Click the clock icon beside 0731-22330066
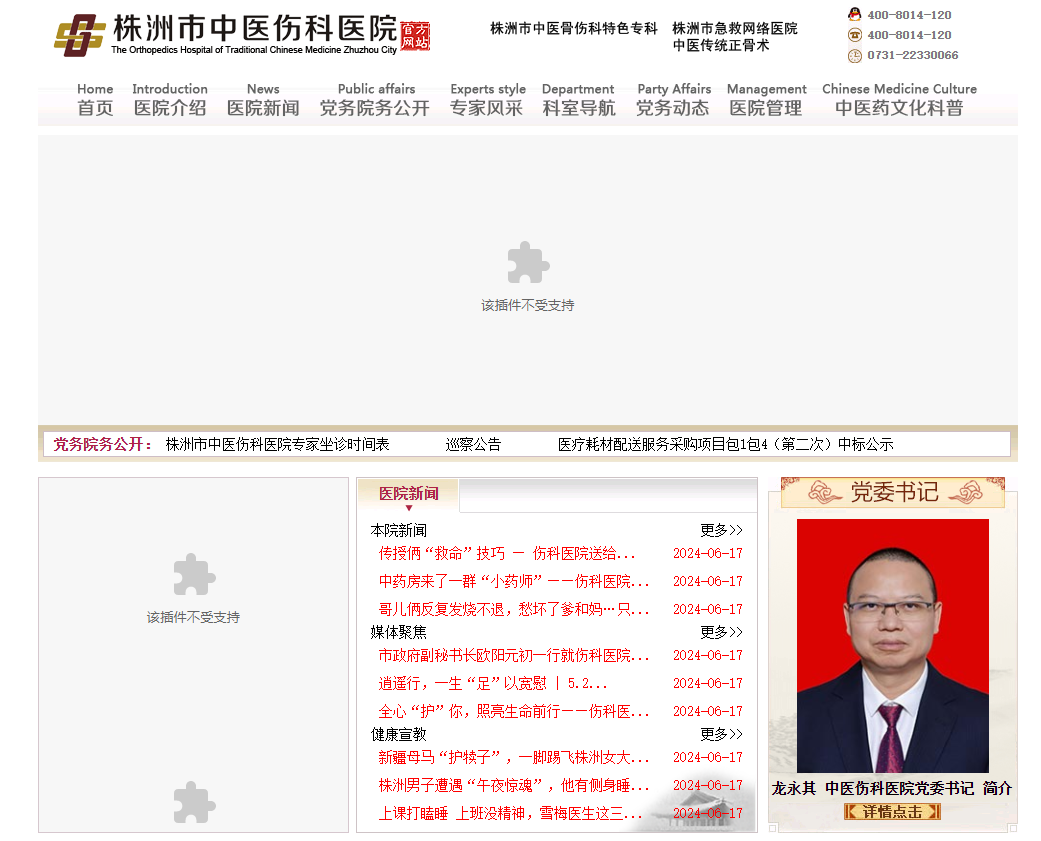 (854, 56)
